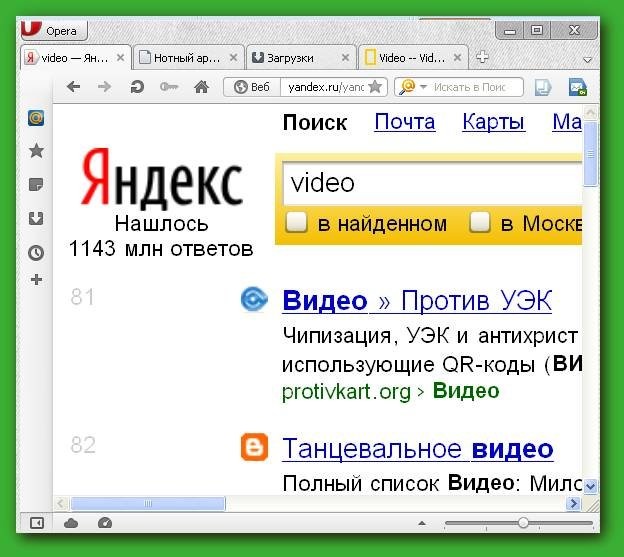Image resolution: width=624 pixels, height=557 pixels.
Task: Close the 'Video -- Vid...' tab
Action: (x=458, y=58)
